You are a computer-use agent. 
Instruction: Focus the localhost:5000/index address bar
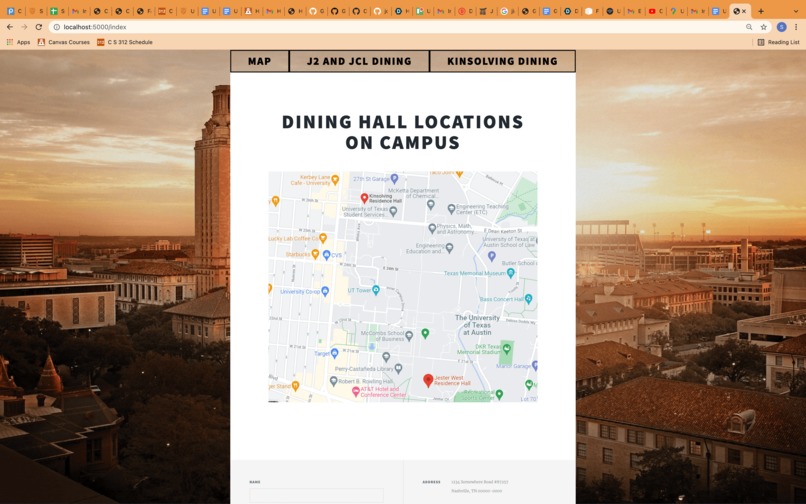pos(401,27)
